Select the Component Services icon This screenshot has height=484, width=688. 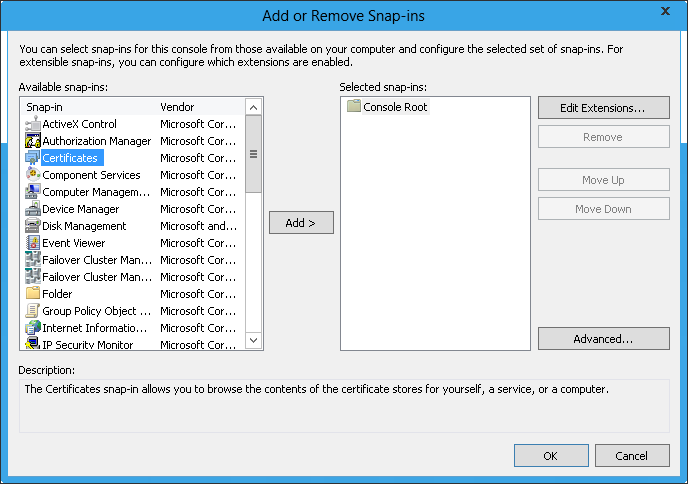pyautogui.click(x=33, y=175)
